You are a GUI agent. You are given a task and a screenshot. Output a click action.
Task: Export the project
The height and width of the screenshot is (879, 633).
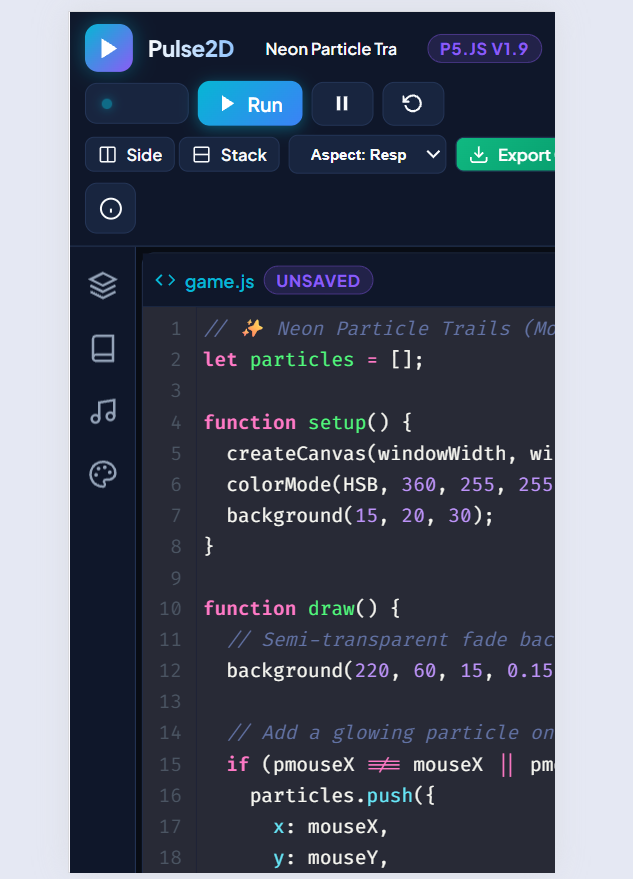[x=506, y=155]
